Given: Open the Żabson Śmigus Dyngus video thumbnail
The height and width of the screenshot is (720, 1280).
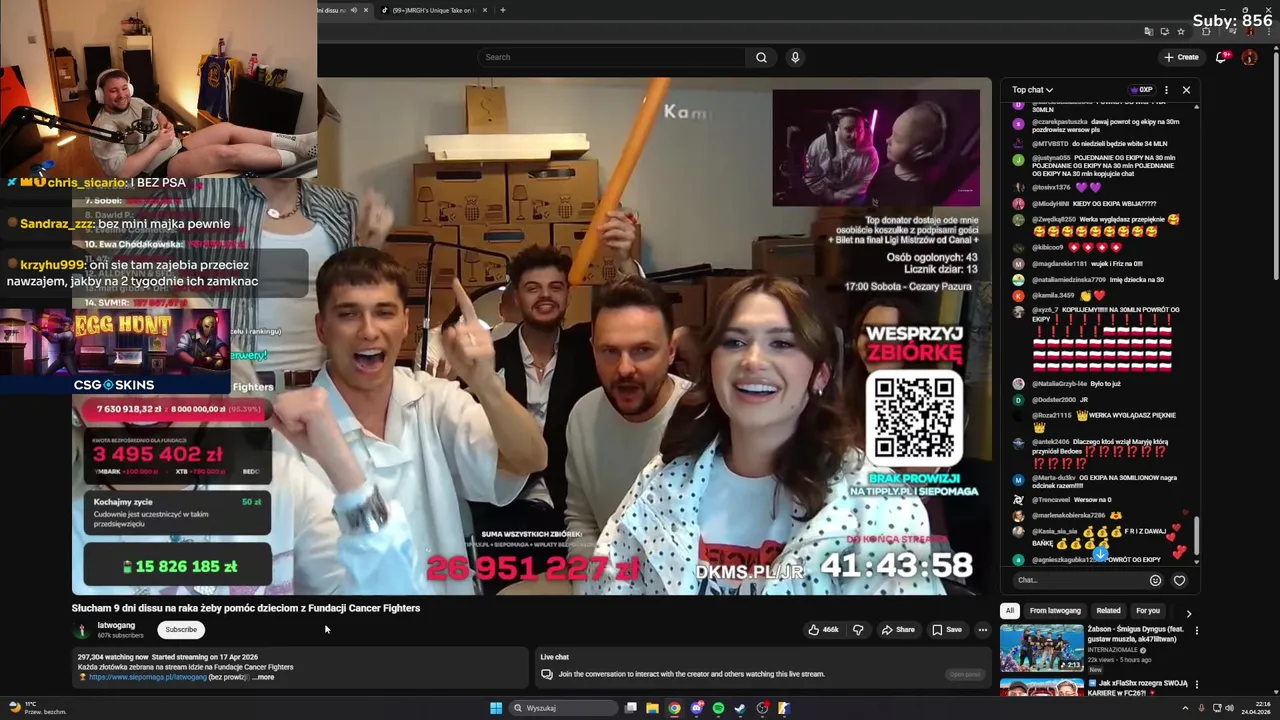Looking at the screenshot, I should pyautogui.click(x=1042, y=648).
